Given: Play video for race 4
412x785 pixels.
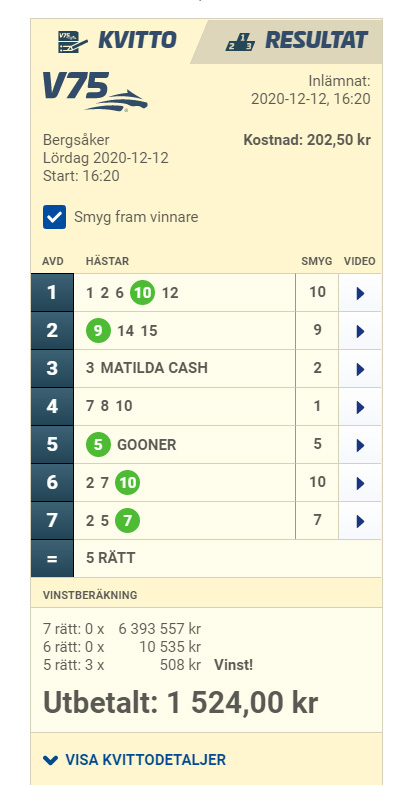Looking at the screenshot, I should (360, 407).
